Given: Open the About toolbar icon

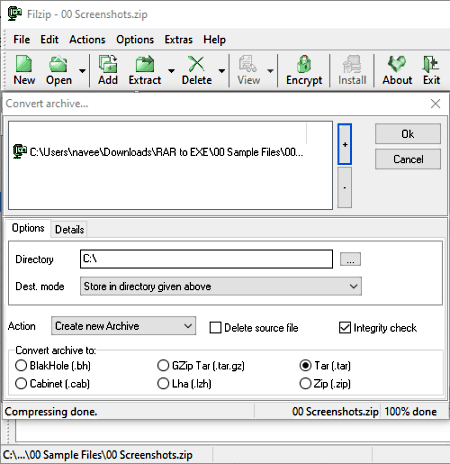Looking at the screenshot, I should point(397,70).
